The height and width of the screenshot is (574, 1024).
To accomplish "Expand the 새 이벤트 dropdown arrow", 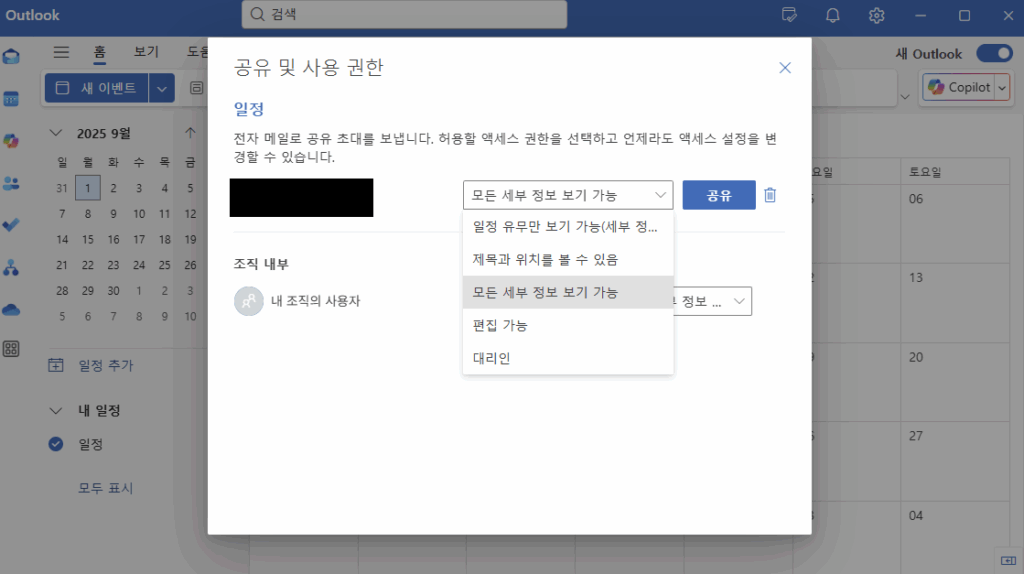I will (x=162, y=88).
